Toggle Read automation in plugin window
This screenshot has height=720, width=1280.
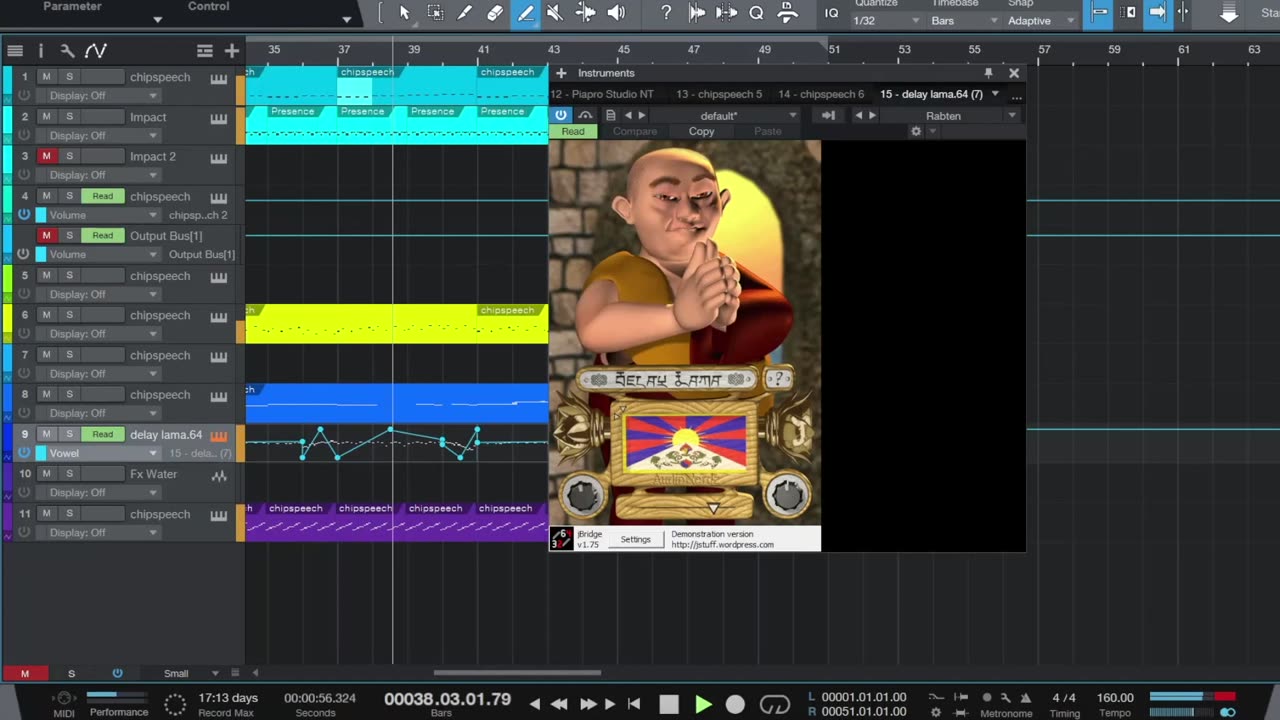[x=573, y=132]
